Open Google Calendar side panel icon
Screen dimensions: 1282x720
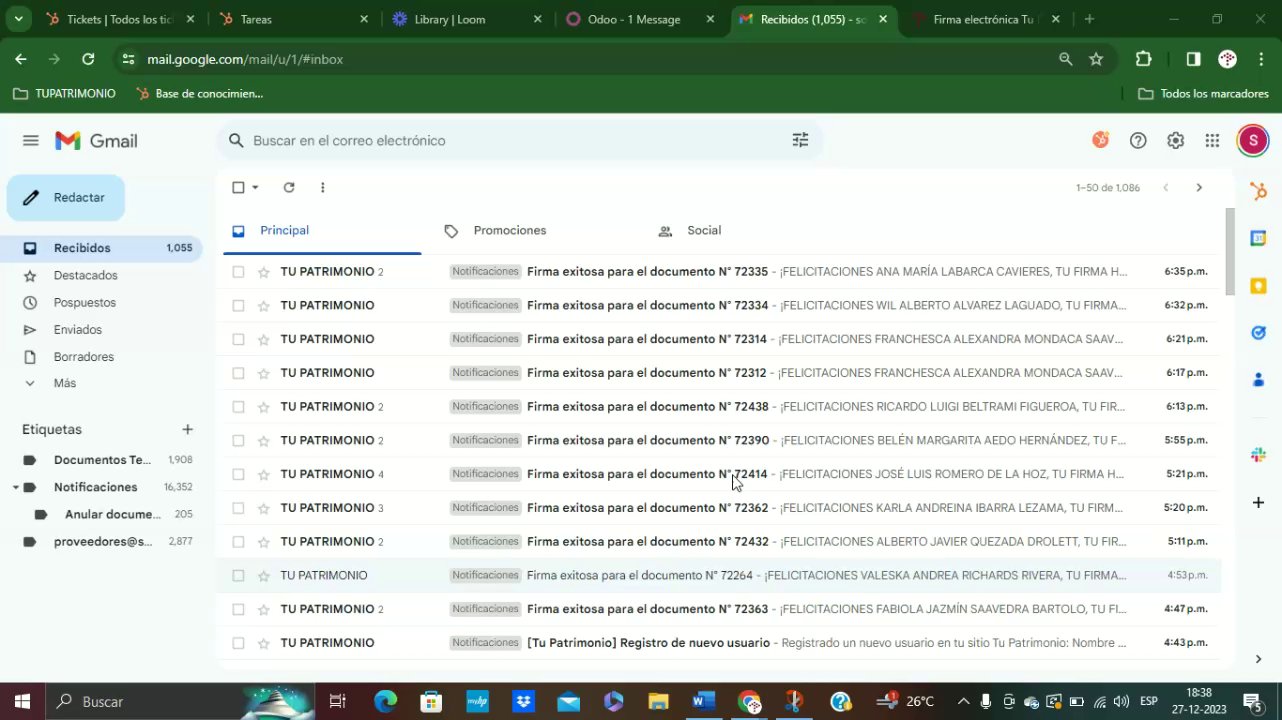1258,238
